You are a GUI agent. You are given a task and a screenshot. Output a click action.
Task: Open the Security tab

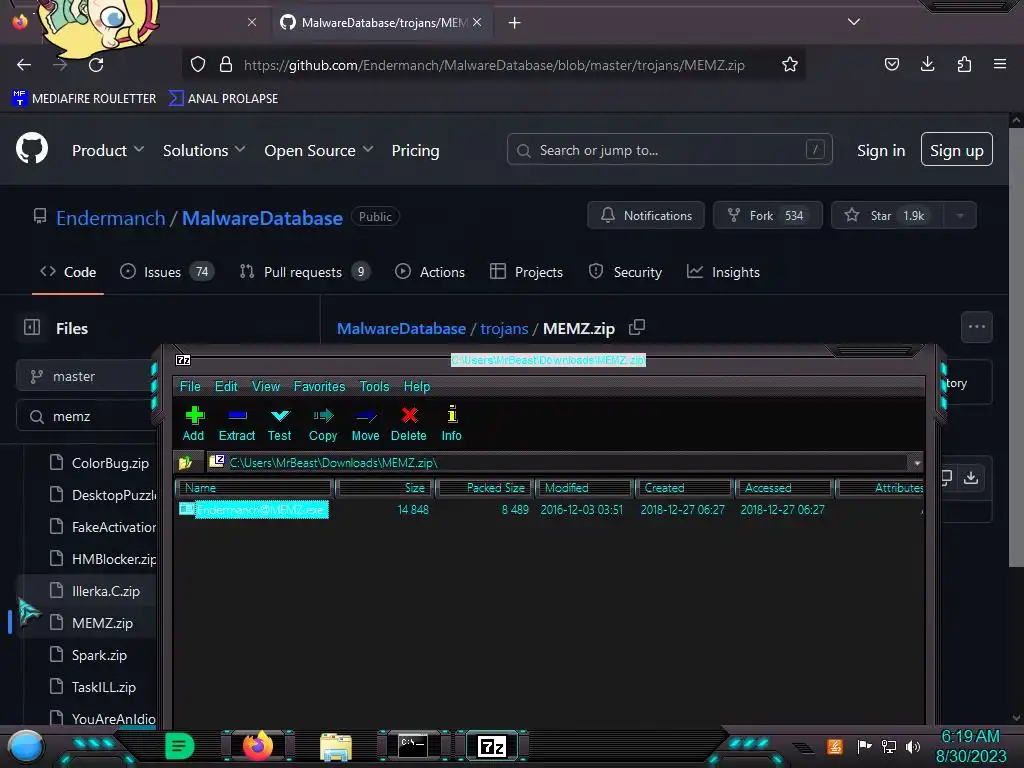point(625,272)
